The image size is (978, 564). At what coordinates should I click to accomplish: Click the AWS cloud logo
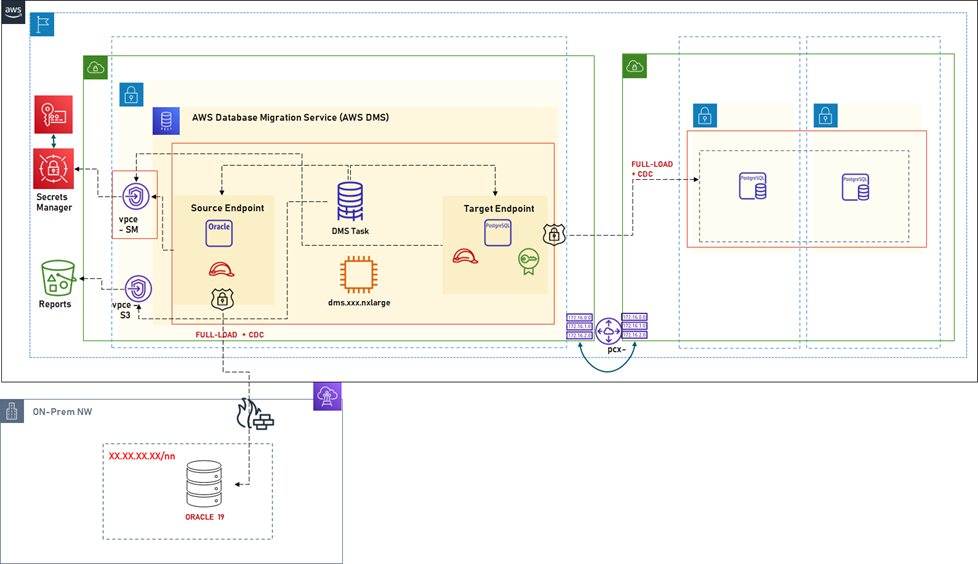tap(13, 13)
